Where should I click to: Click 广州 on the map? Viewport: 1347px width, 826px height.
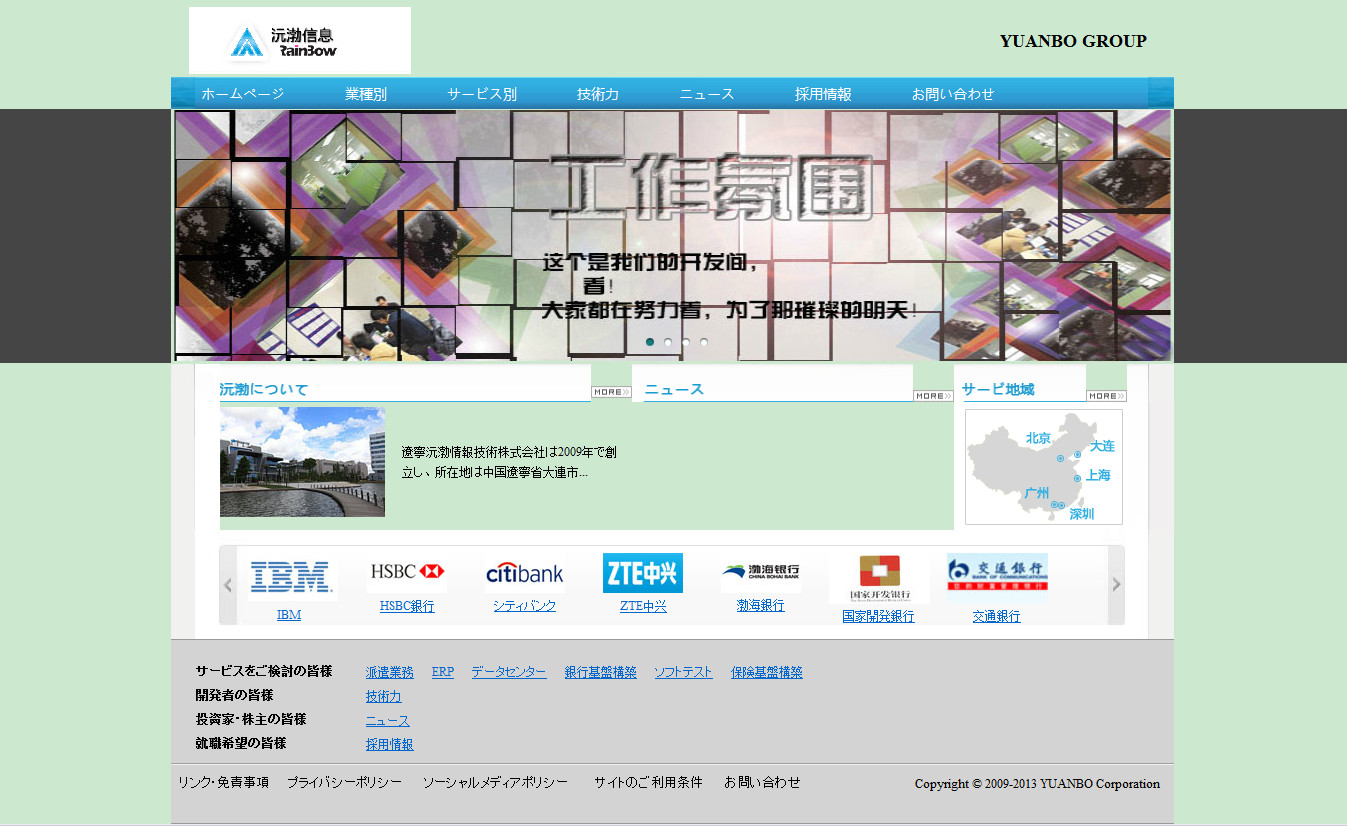click(x=1037, y=493)
